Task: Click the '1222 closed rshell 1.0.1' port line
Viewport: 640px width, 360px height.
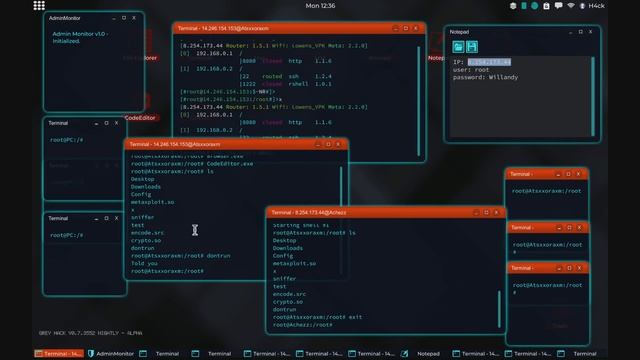Action: [286, 84]
